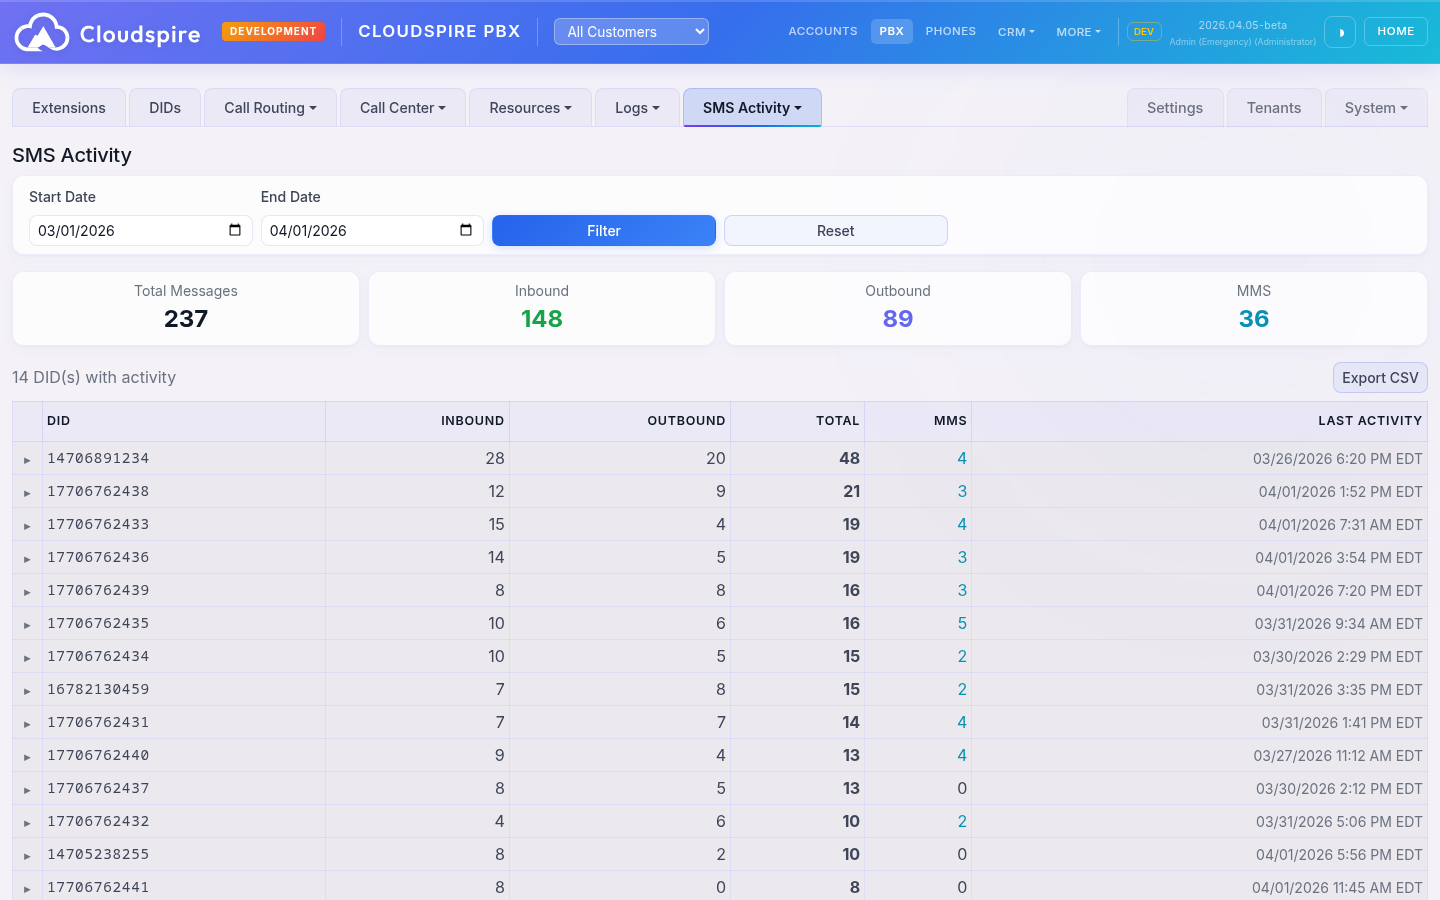This screenshot has width=1440, height=900.
Task: Open the End Date calendar picker icon
Action: click(464, 230)
